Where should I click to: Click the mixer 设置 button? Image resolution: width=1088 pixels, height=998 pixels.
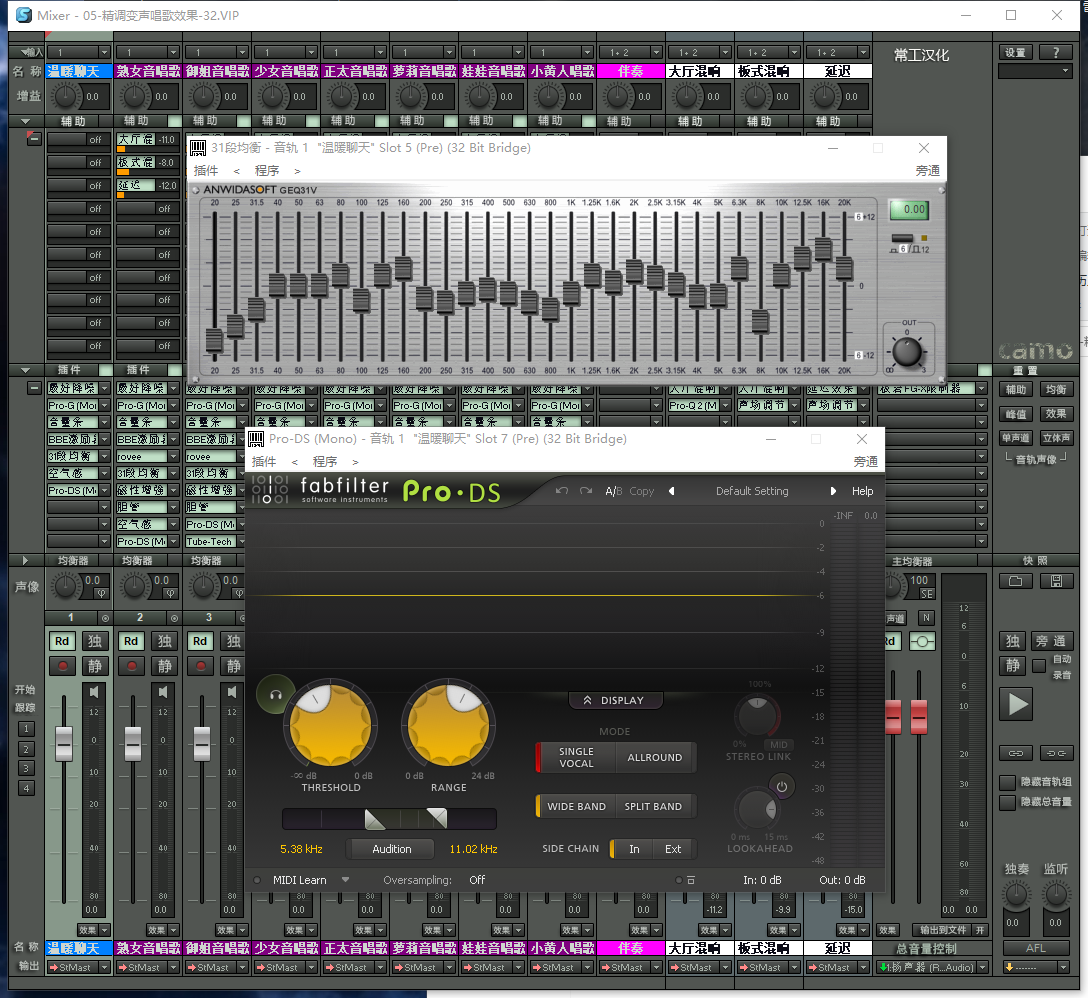click(x=1015, y=53)
